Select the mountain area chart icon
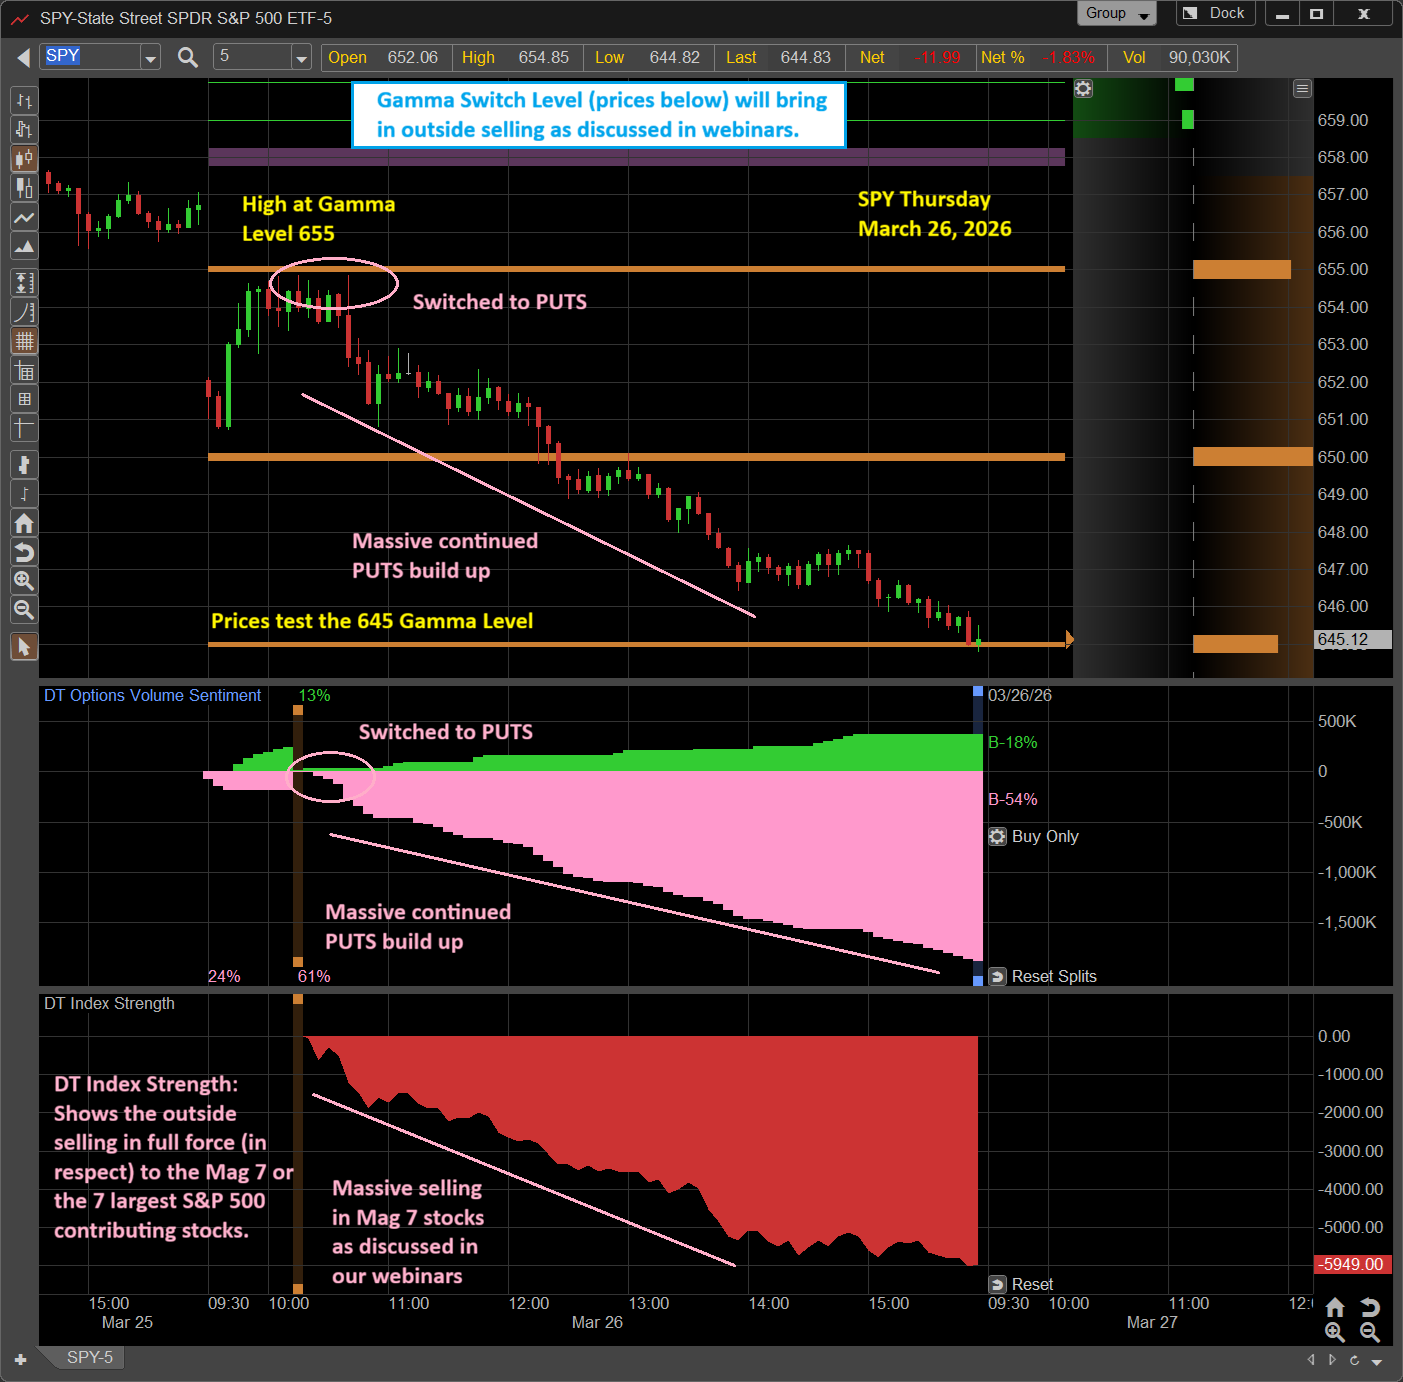Image resolution: width=1403 pixels, height=1382 pixels. pyautogui.click(x=24, y=247)
